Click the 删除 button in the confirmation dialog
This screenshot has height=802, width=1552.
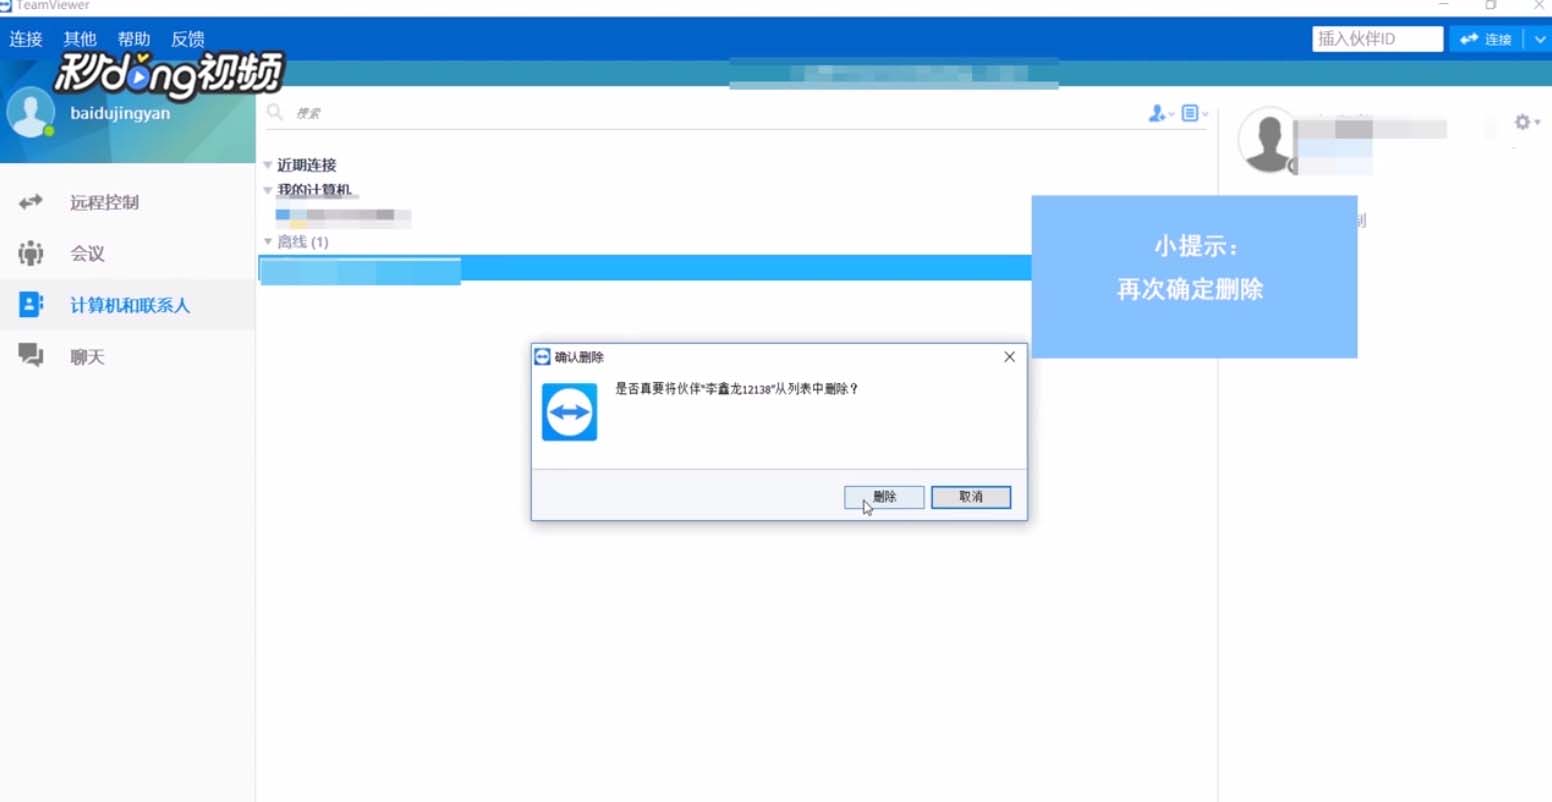pos(884,497)
